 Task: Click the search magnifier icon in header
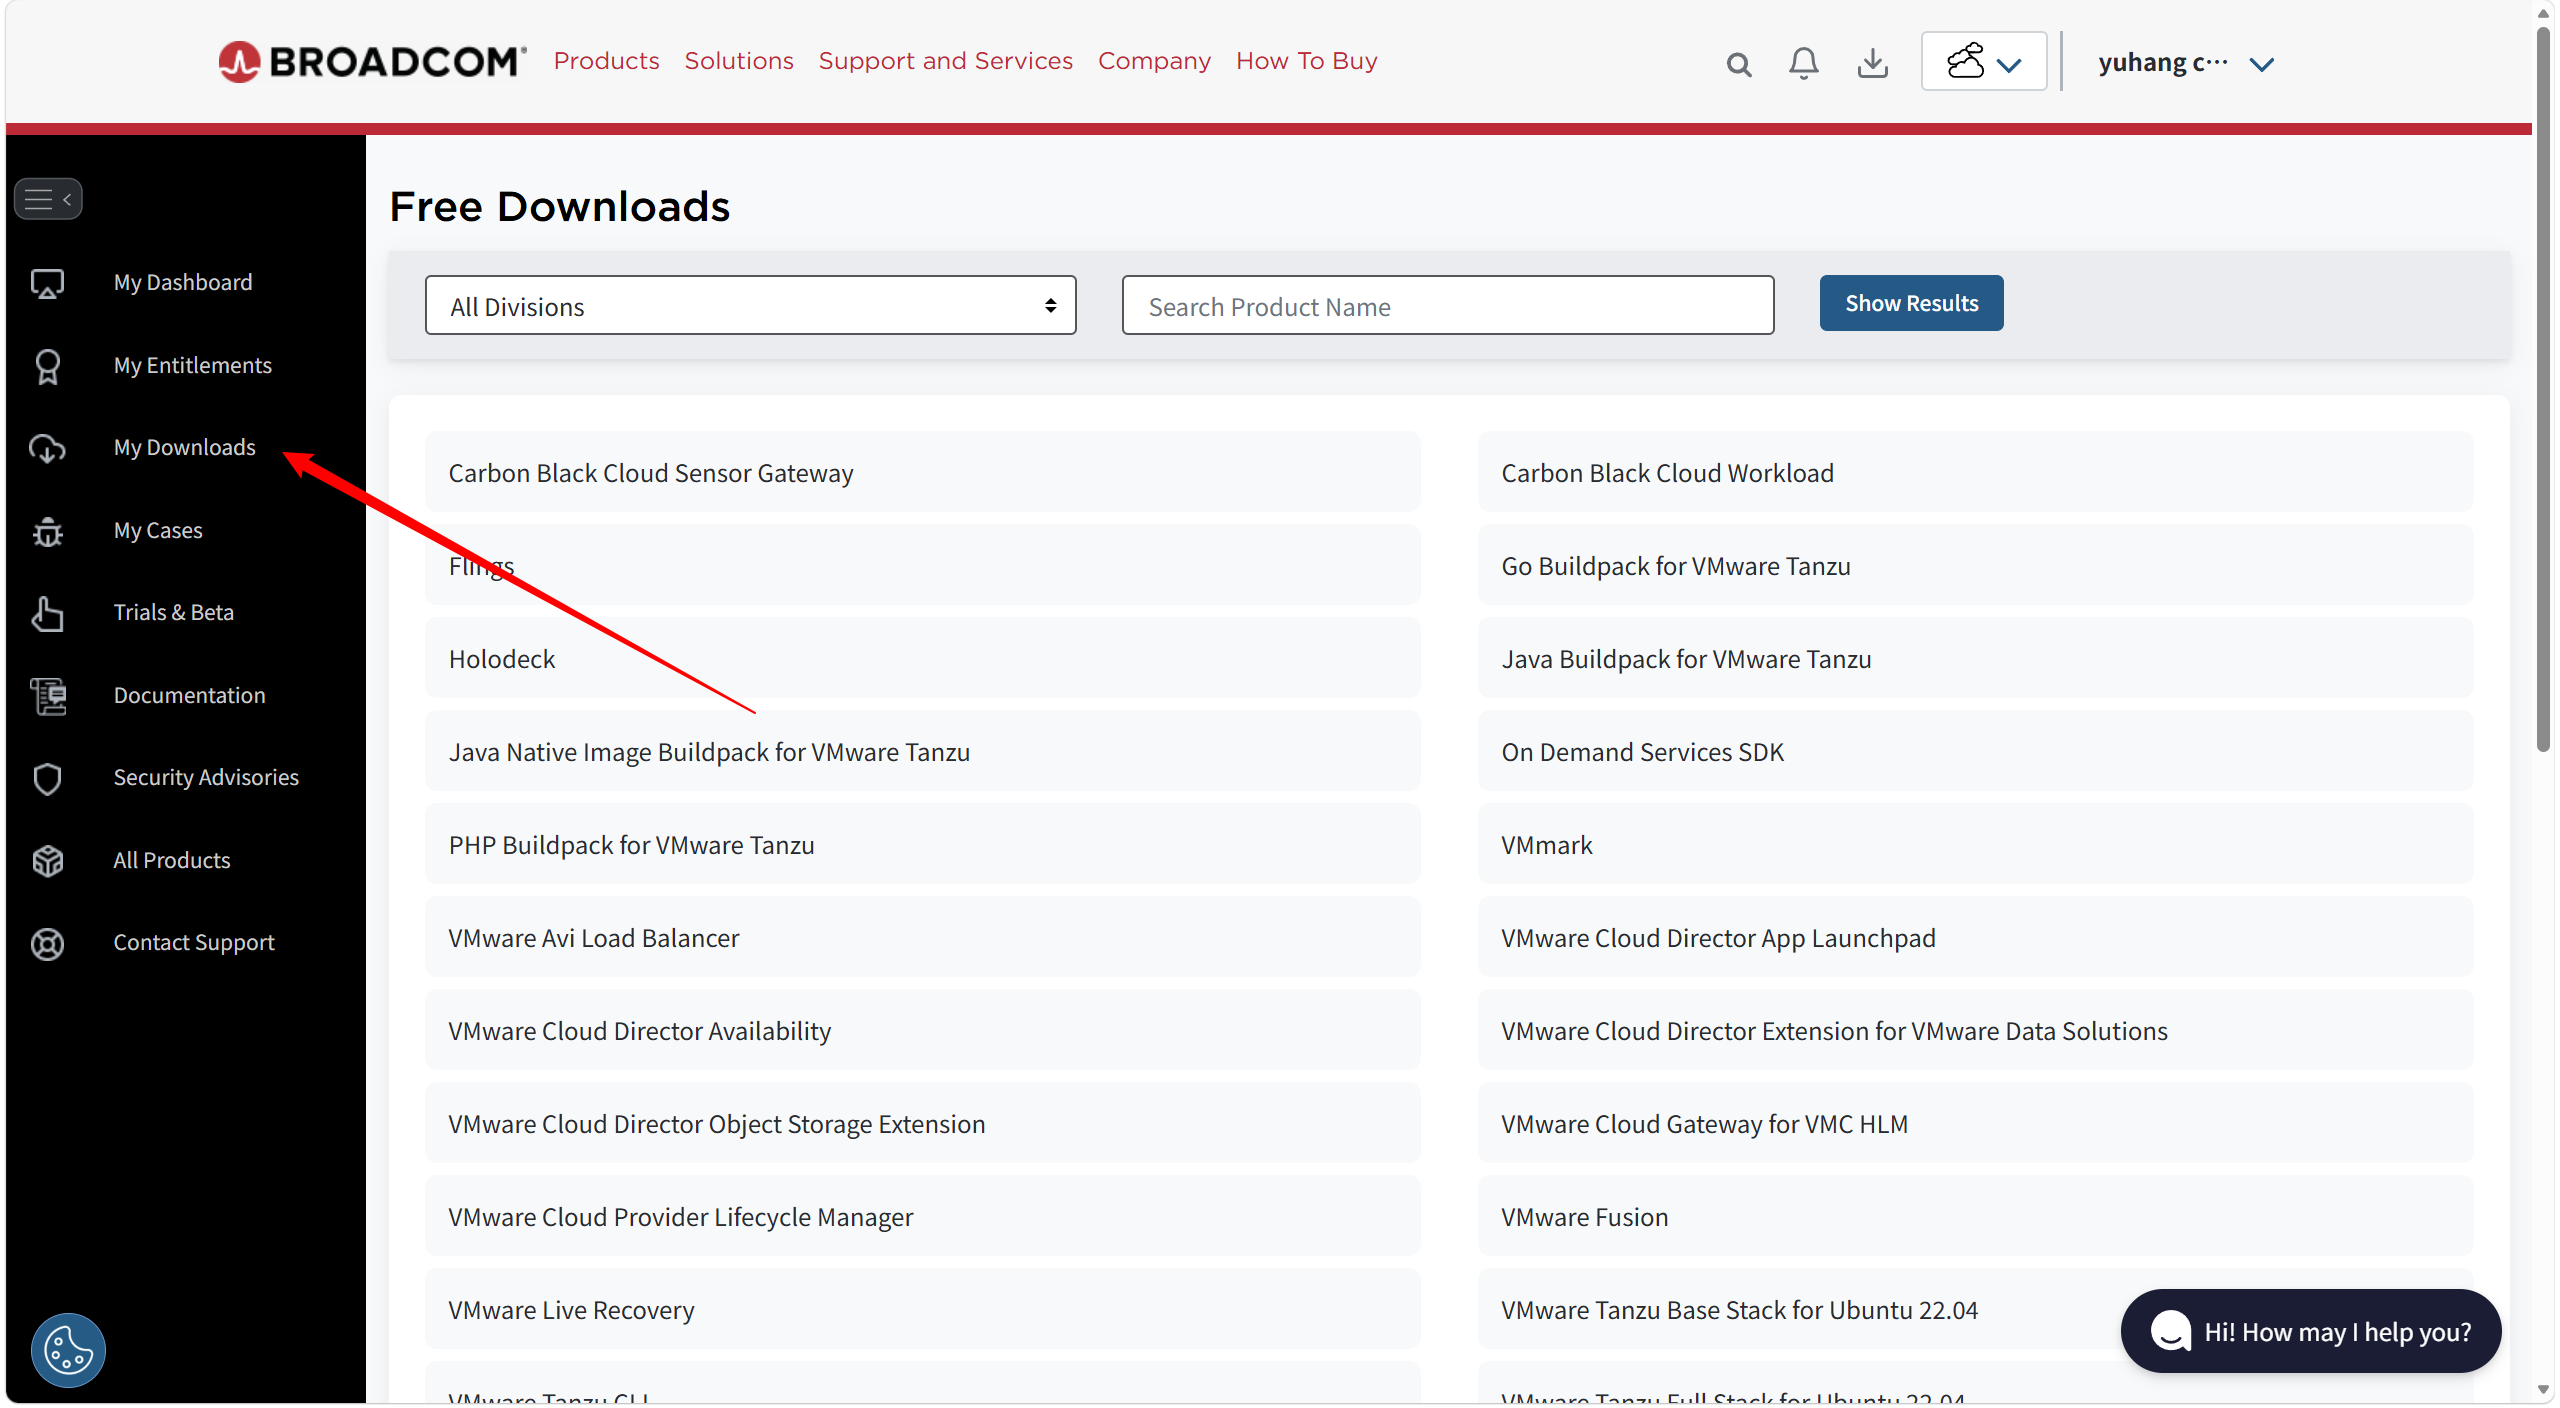(x=1738, y=64)
